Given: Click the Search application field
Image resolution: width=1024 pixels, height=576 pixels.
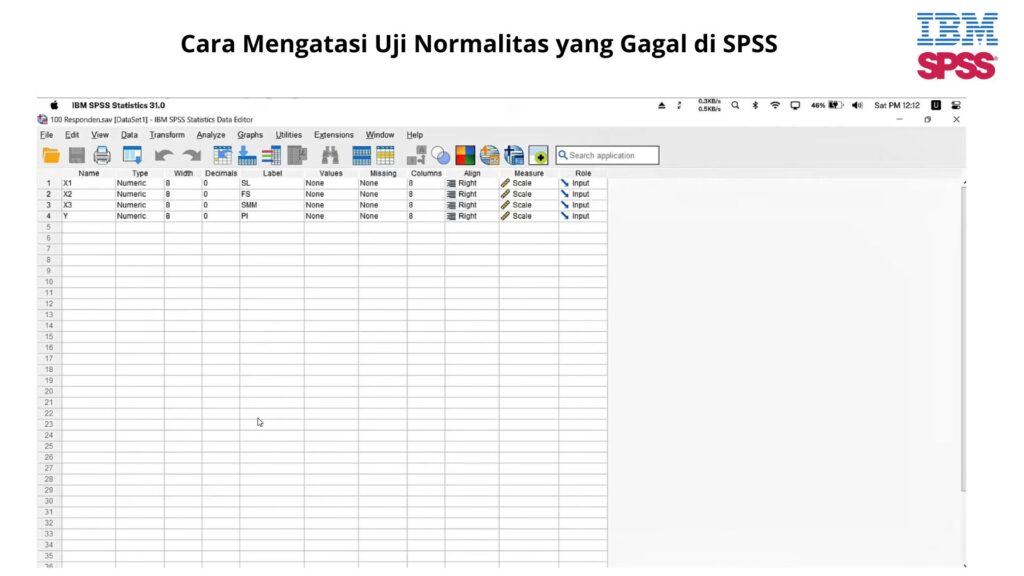Looking at the screenshot, I should tap(607, 155).
